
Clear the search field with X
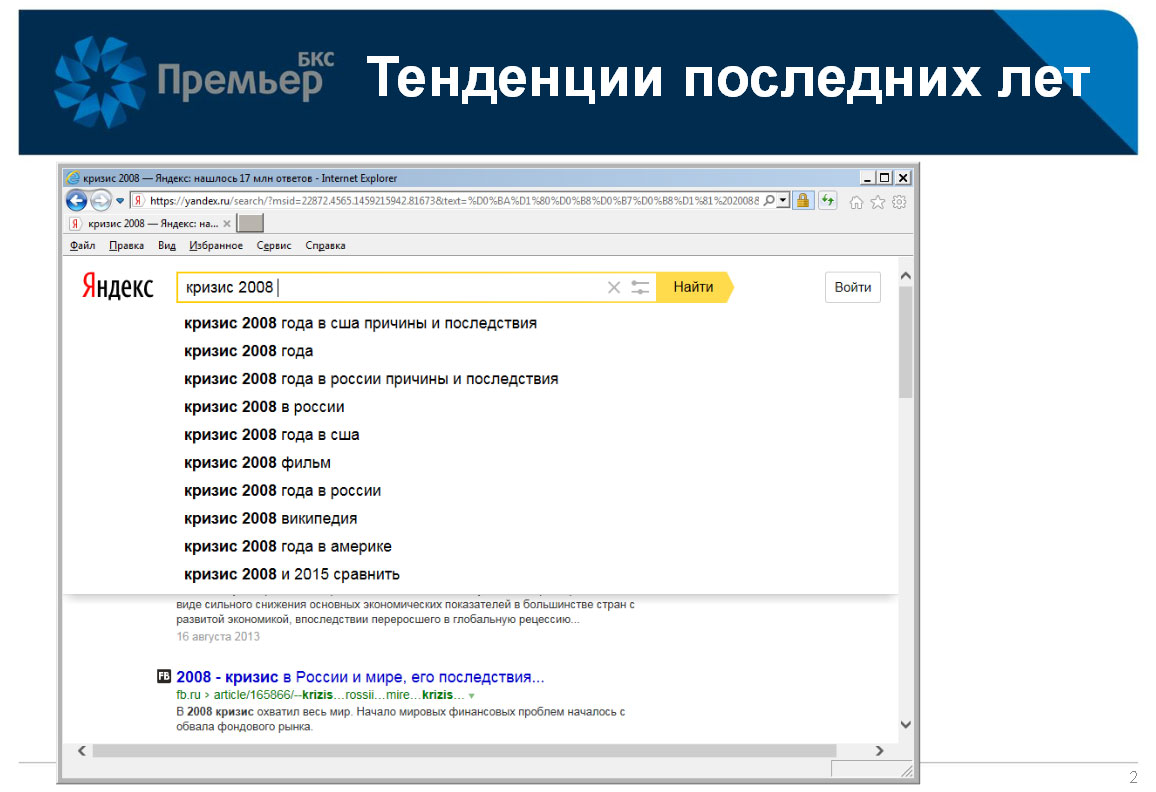tap(614, 288)
